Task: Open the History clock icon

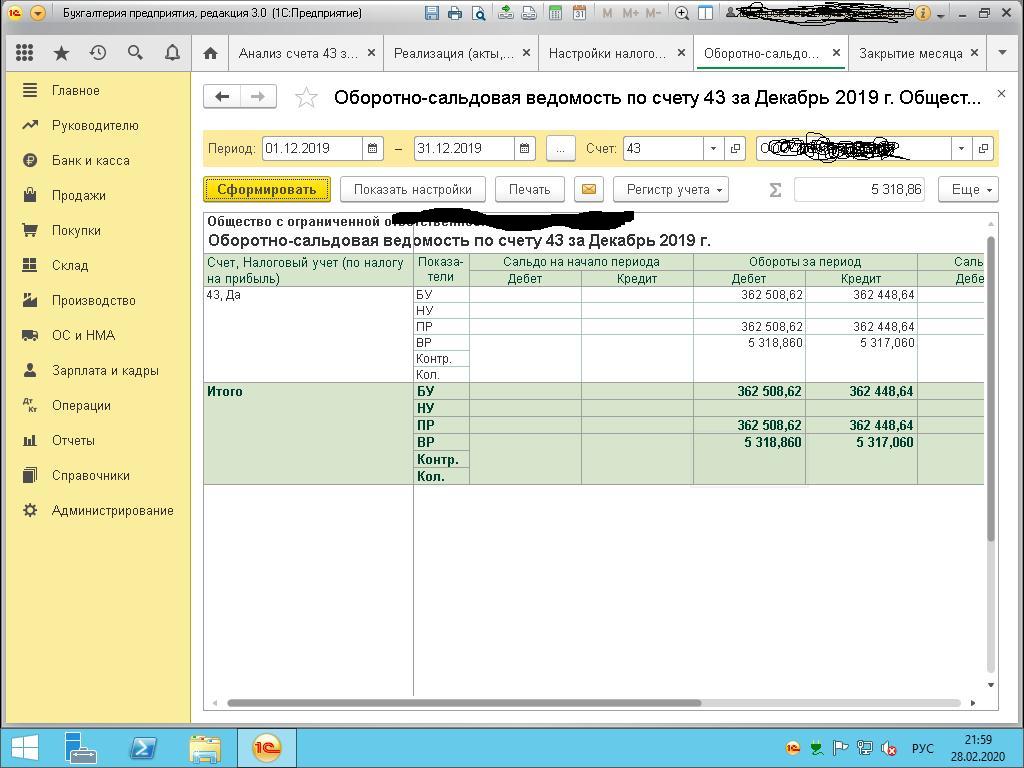Action: click(98, 53)
